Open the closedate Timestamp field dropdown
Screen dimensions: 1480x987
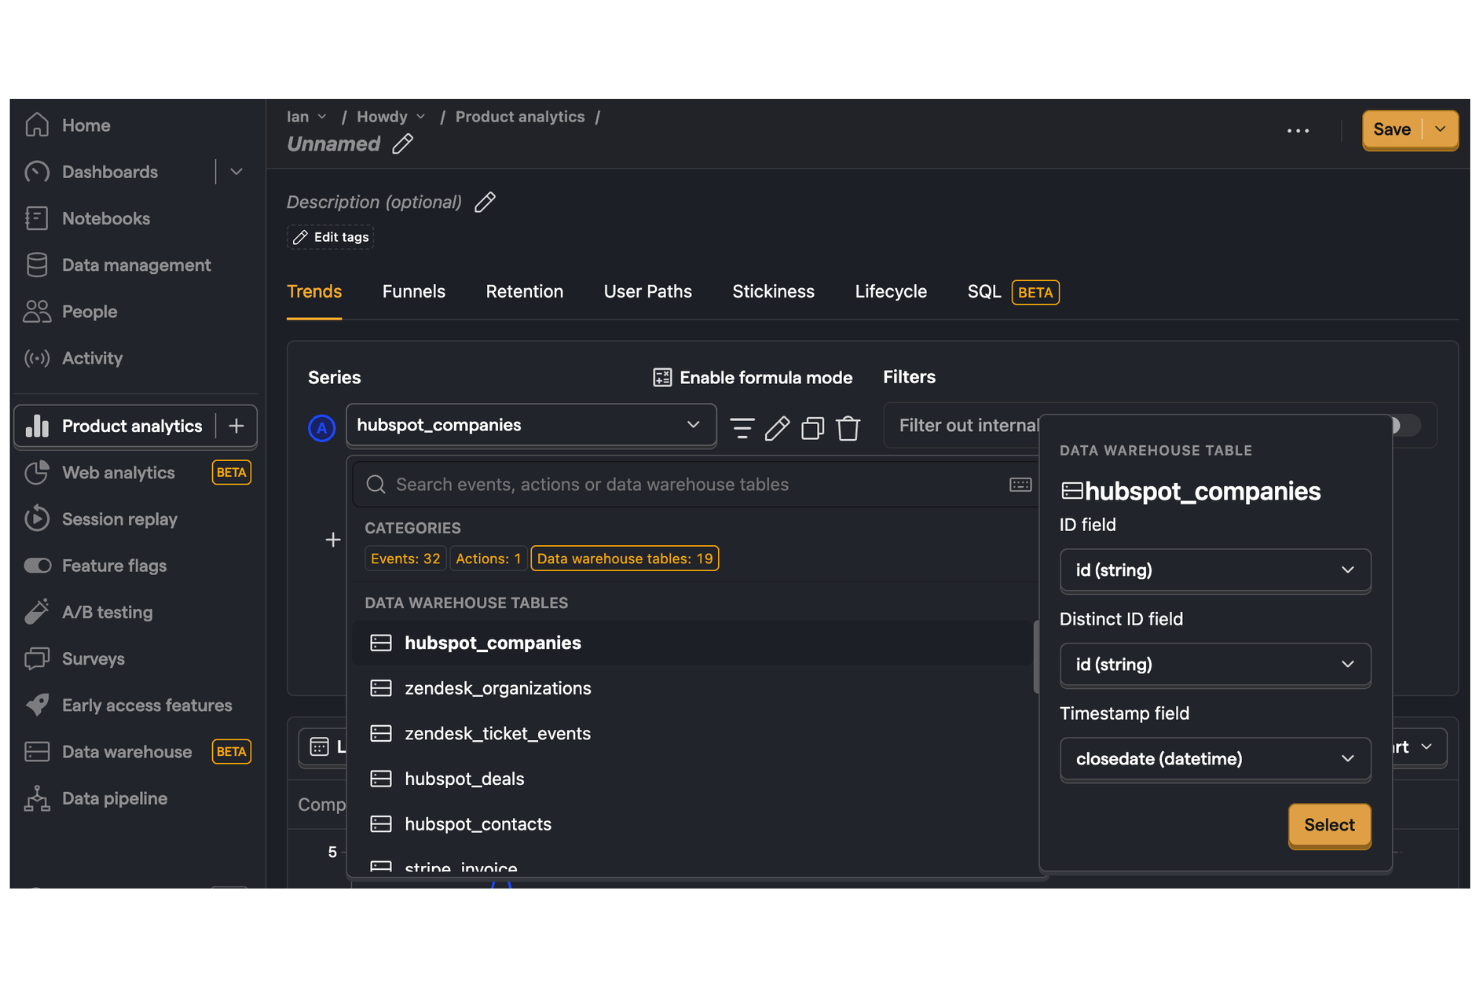click(x=1214, y=759)
